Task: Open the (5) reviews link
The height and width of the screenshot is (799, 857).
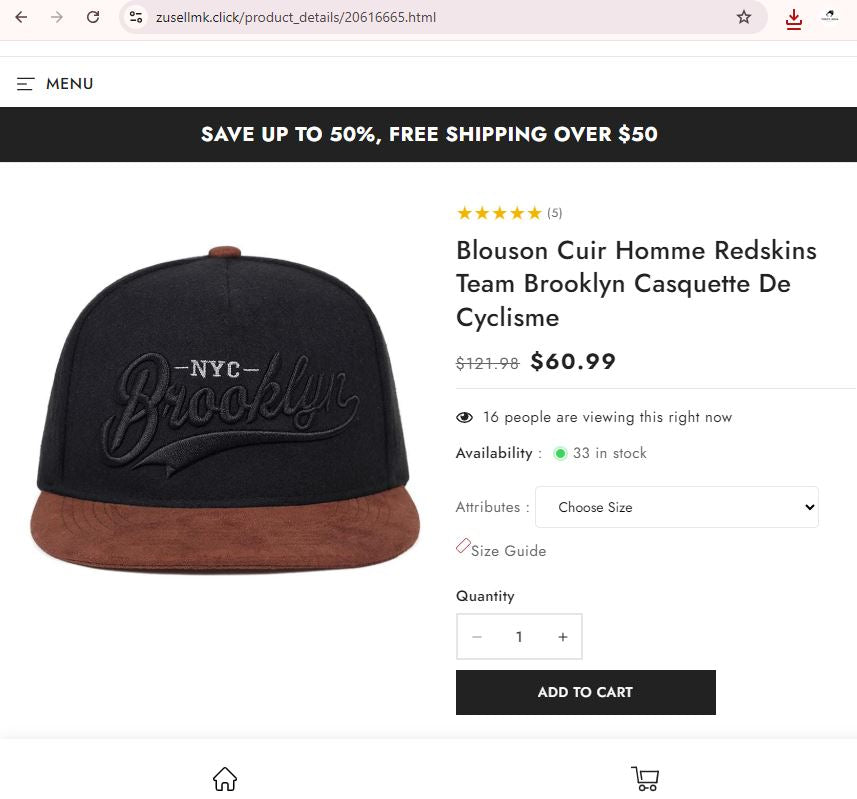Action: [554, 213]
